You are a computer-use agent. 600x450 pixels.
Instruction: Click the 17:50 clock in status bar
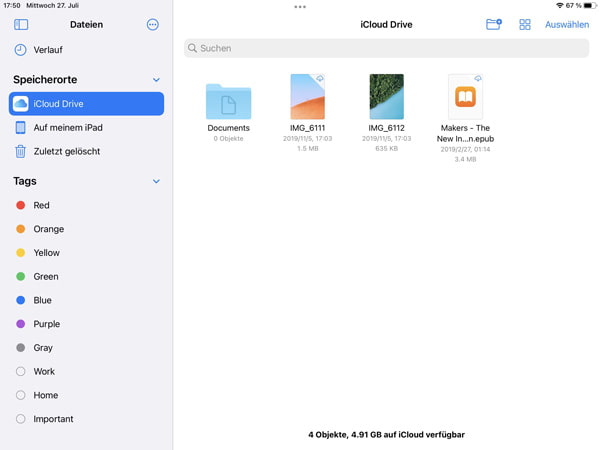pyautogui.click(x=12, y=5)
